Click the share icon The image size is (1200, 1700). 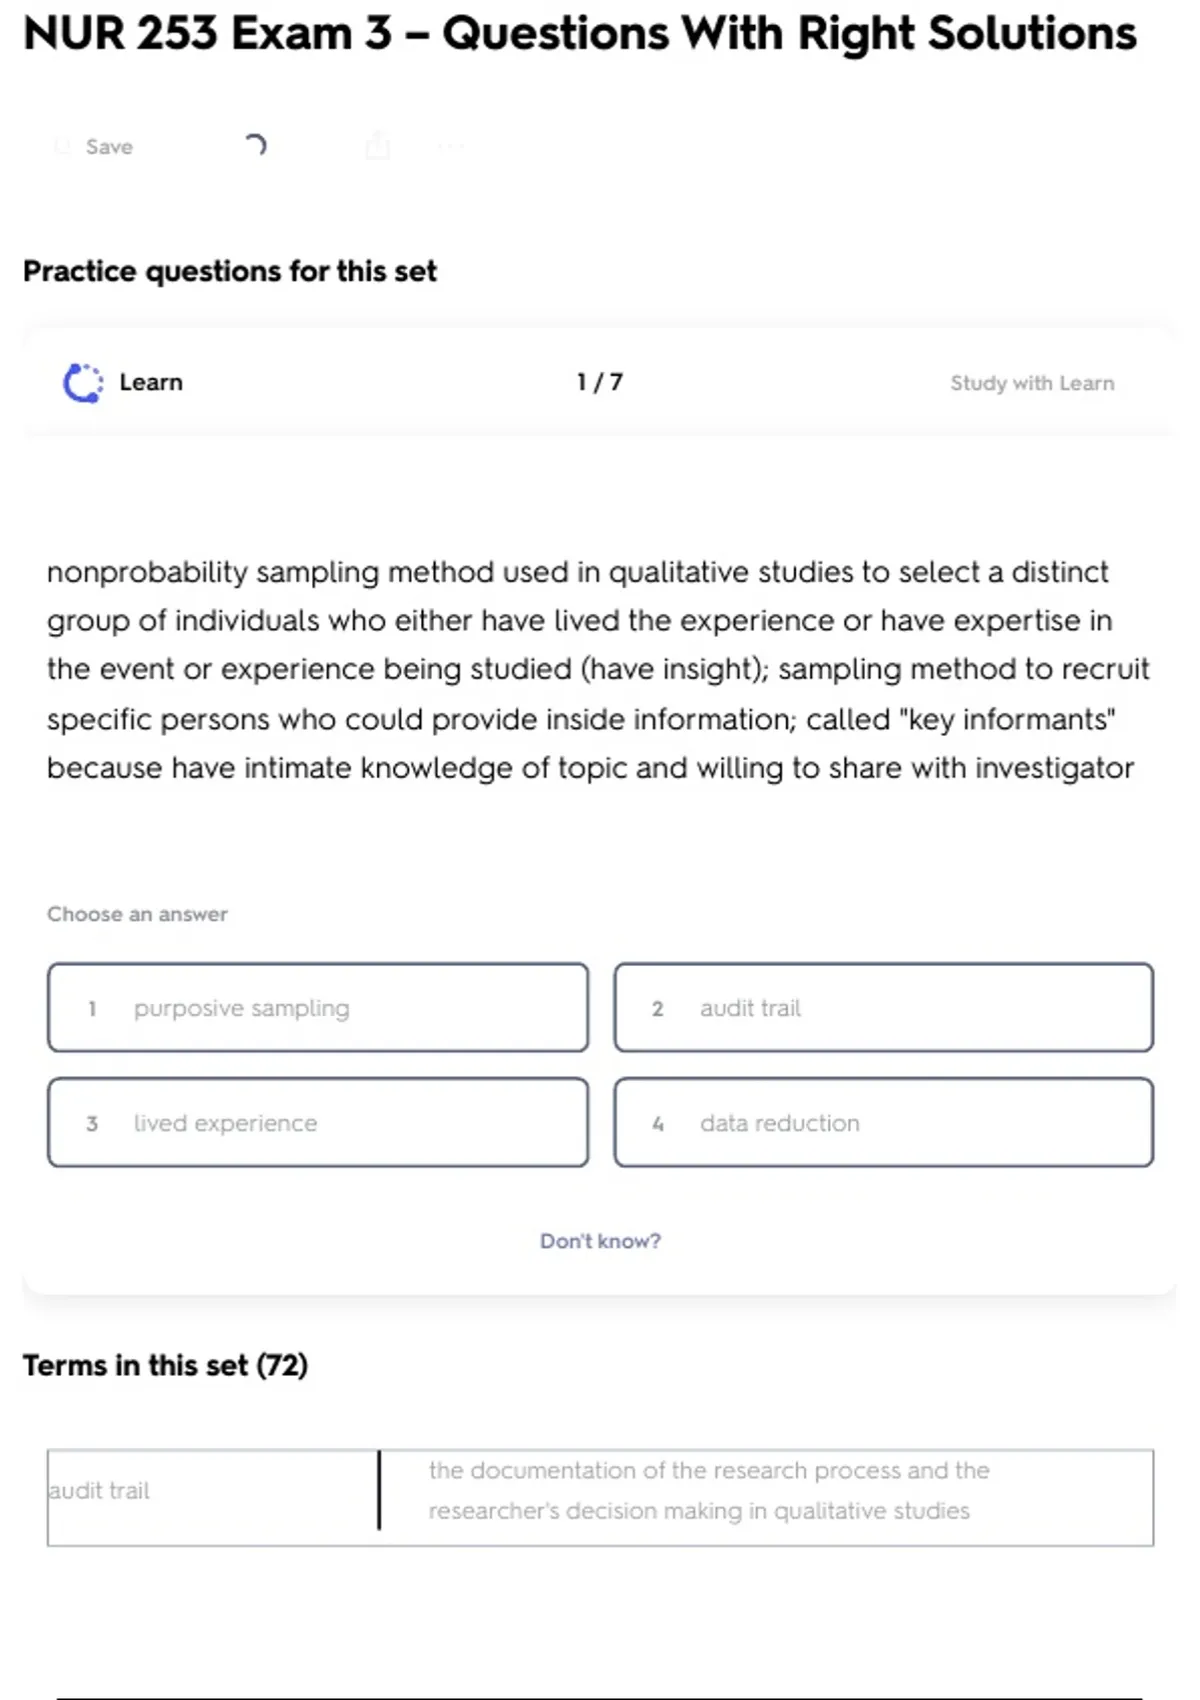tap(377, 146)
